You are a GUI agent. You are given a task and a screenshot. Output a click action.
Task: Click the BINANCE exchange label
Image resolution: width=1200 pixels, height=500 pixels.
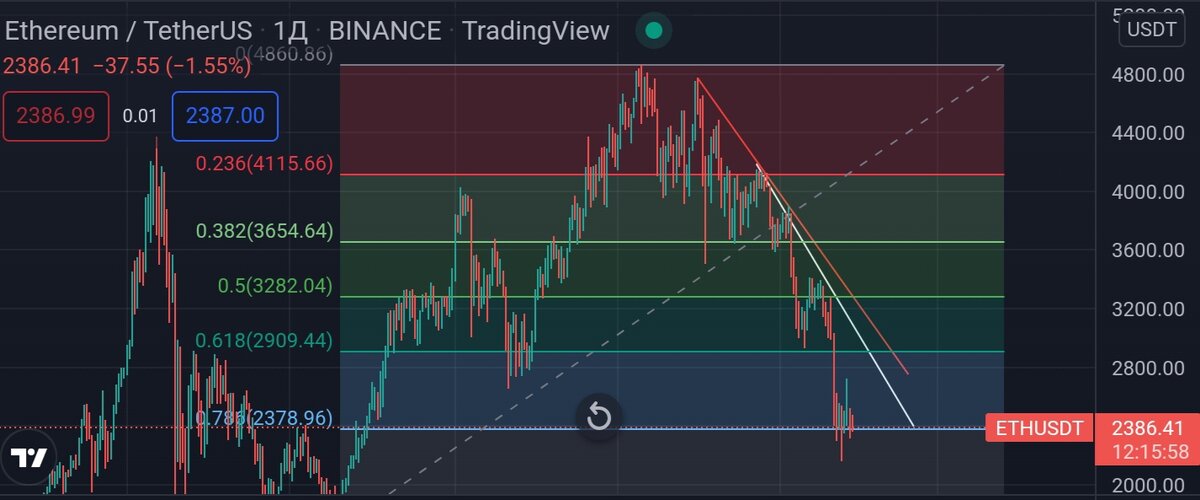(x=385, y=30)
